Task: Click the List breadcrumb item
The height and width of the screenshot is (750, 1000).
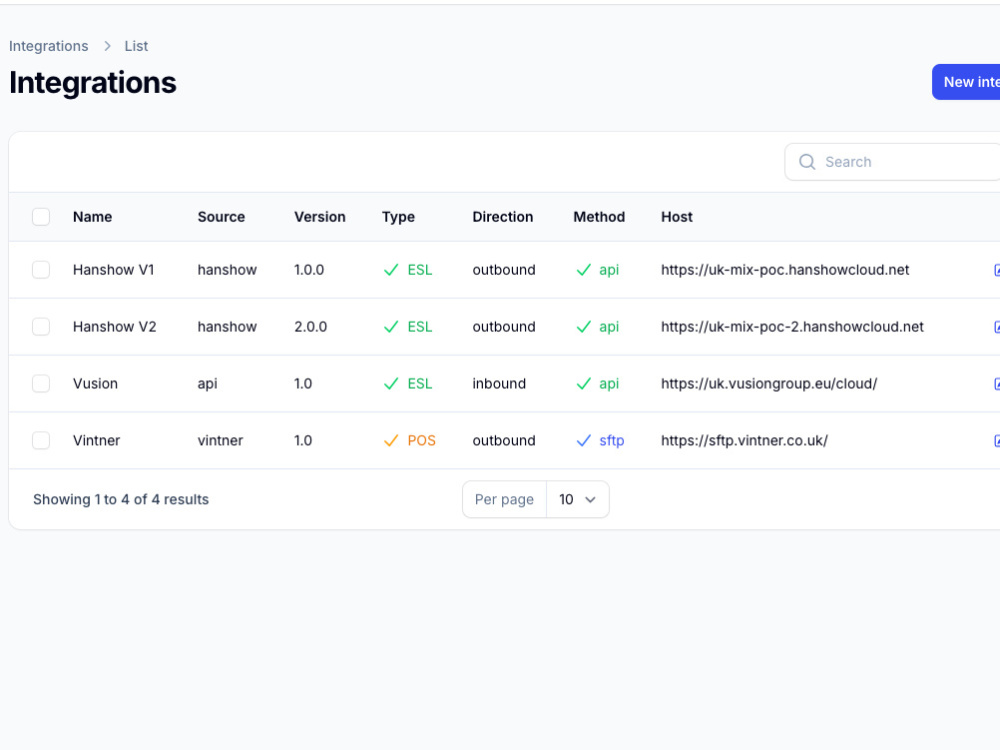Action: click(136, 46)
